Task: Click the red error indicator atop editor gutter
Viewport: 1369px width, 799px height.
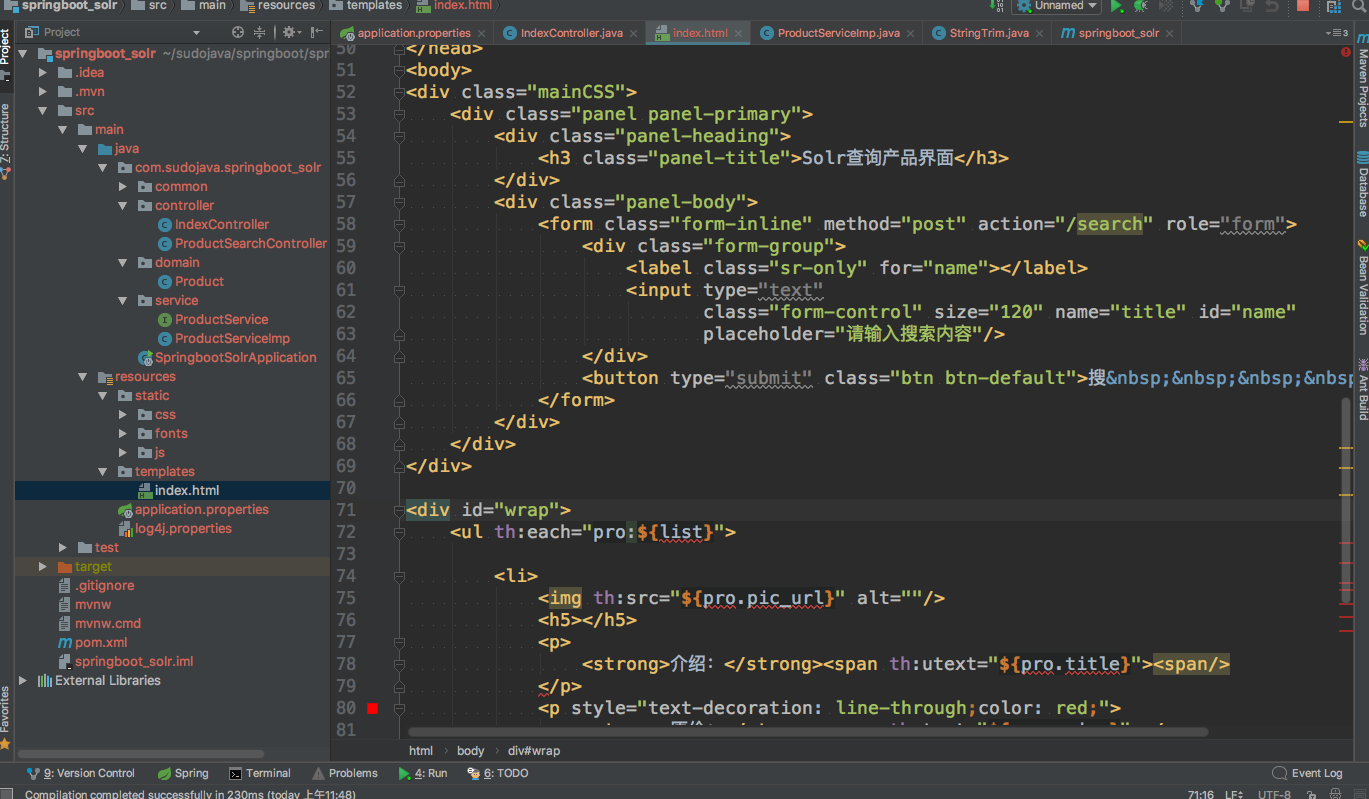Action: click(1345, 52)
